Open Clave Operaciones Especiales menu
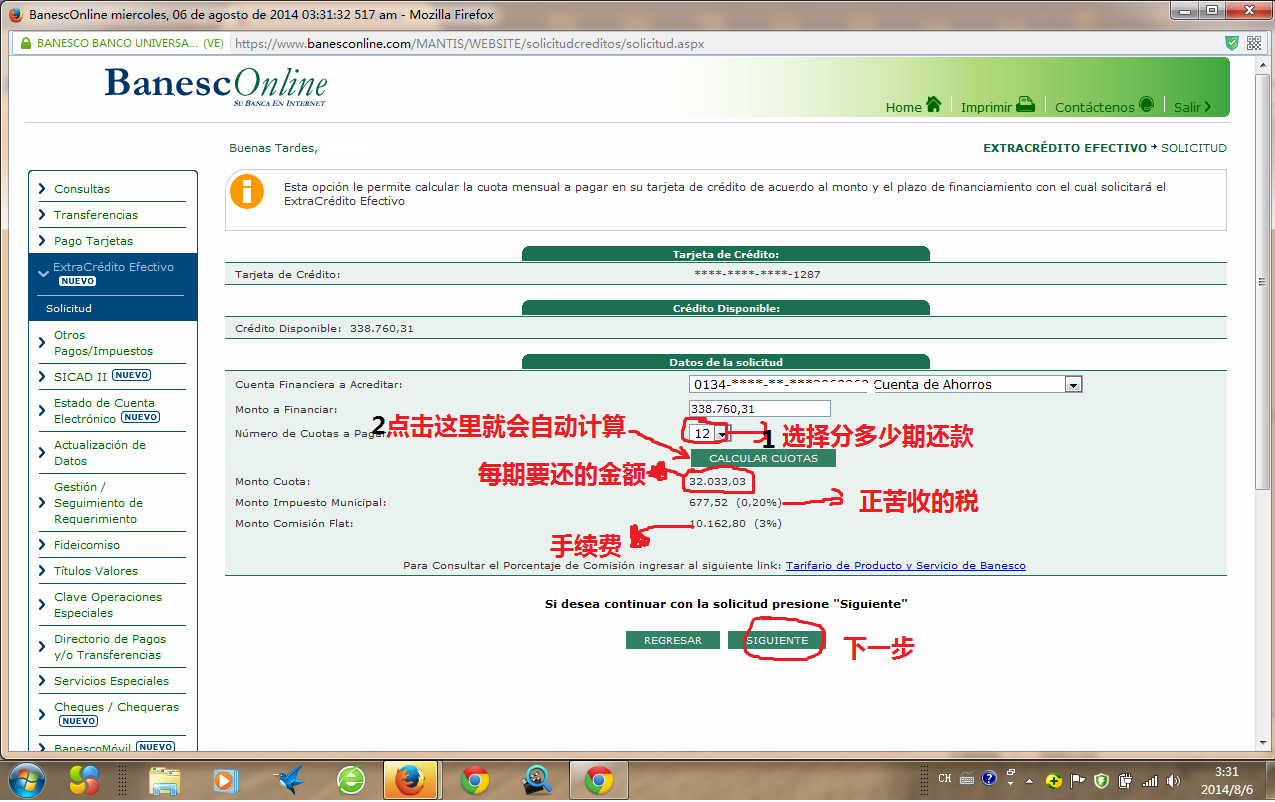This screenshot has height=802, width=1275. coord(108,605)
